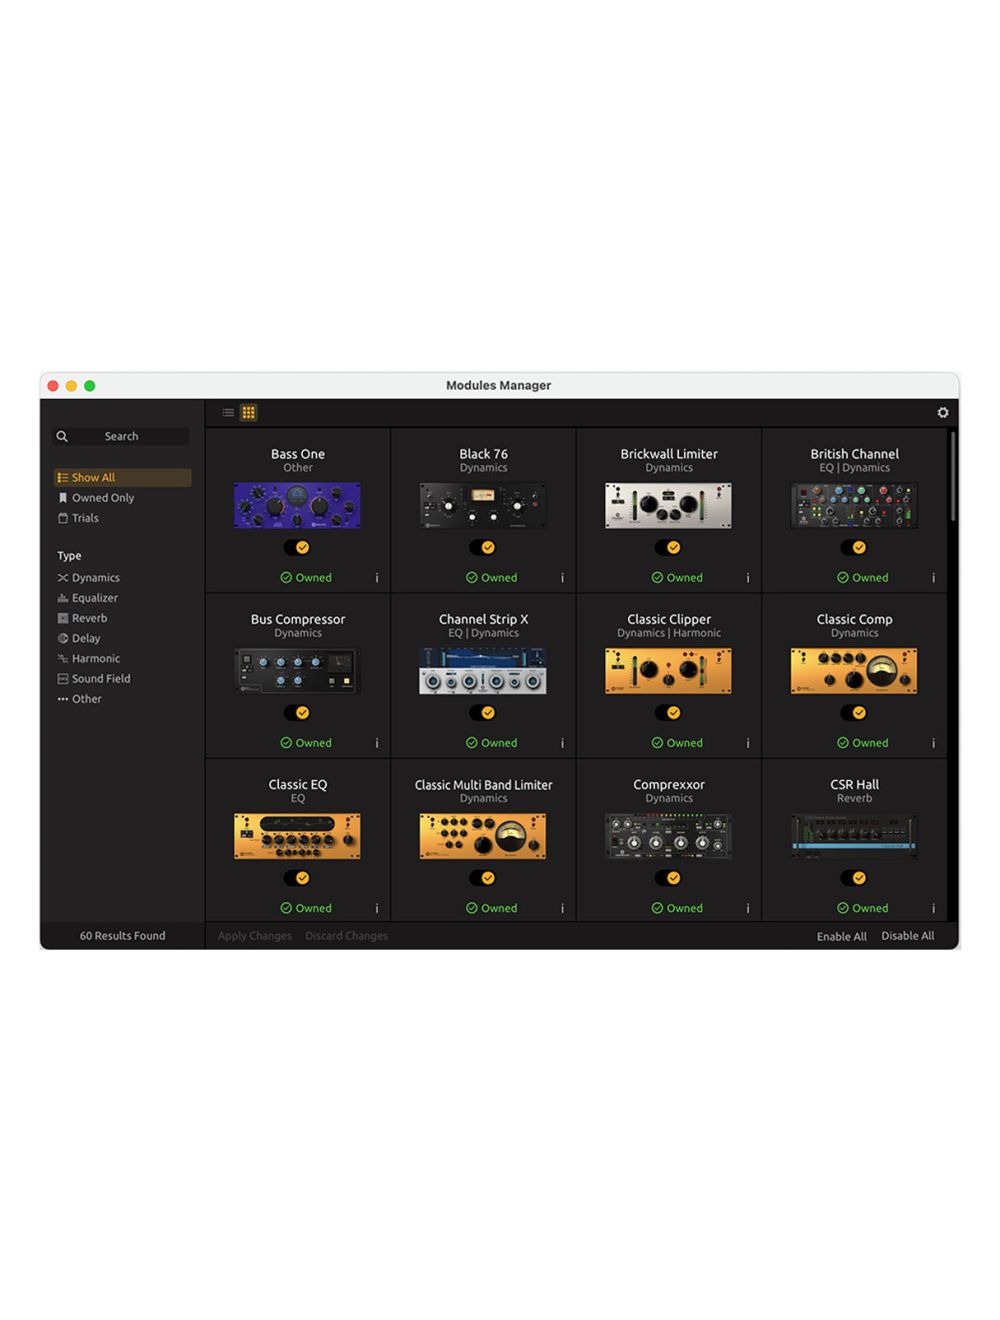1000x1320 pixels.
Task: Filter modules by Delay type
Action: point(85,638)
